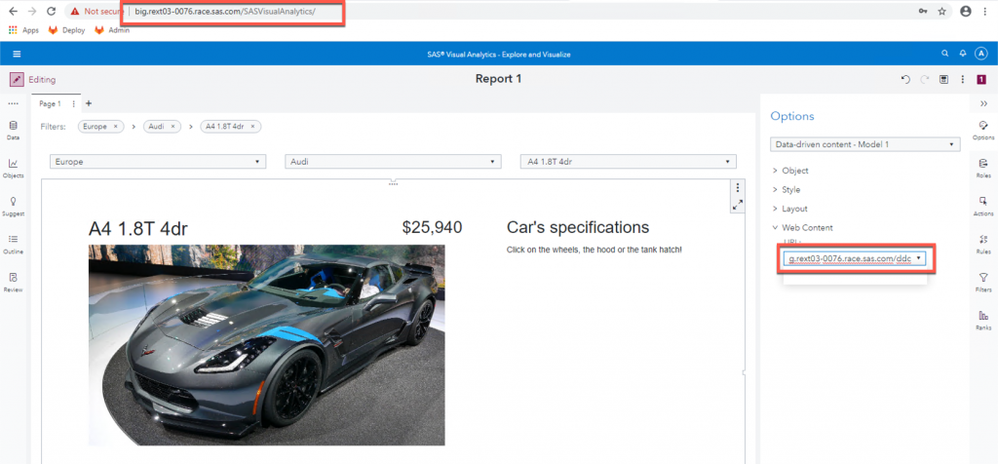Switch to the Roles pane
Screen dimensions: 998x464
coord(983,168)
